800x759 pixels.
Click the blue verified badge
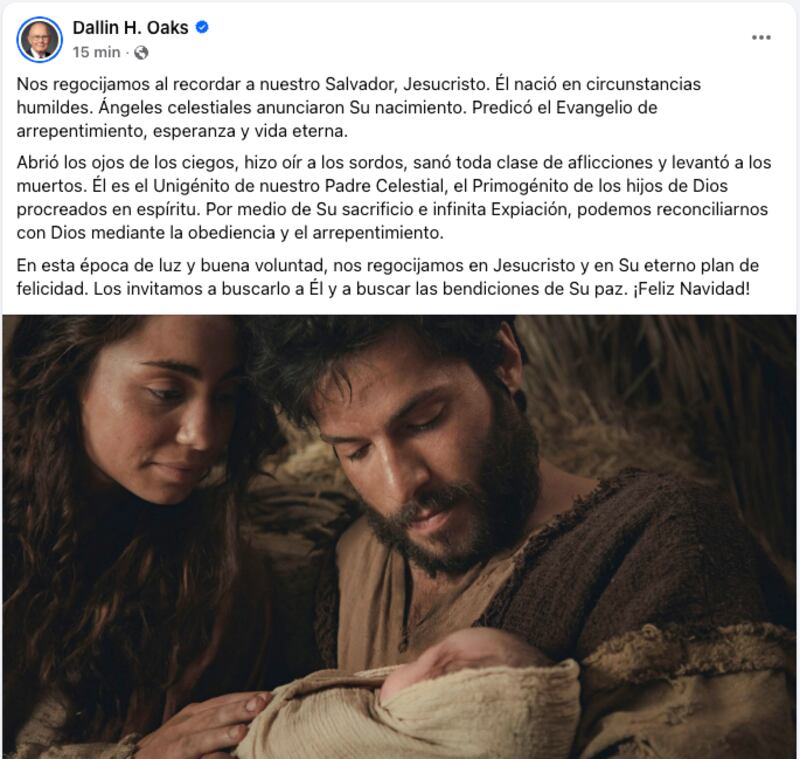coord(202,27)
